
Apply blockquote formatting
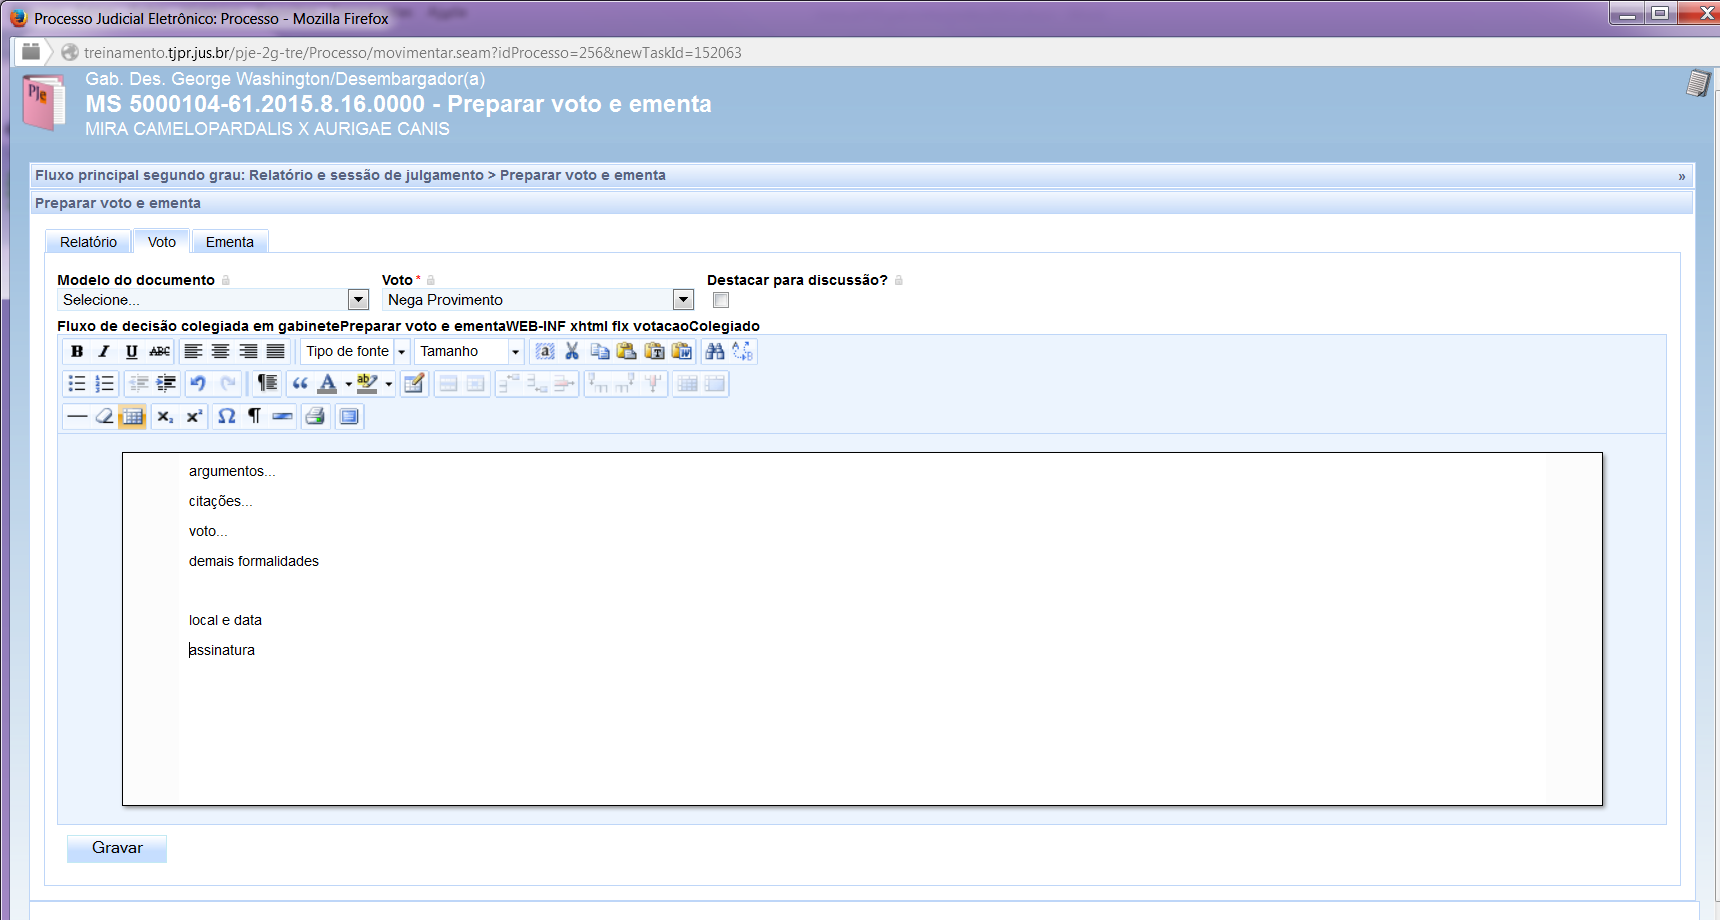pyautogui.click(x=300, y=384)
